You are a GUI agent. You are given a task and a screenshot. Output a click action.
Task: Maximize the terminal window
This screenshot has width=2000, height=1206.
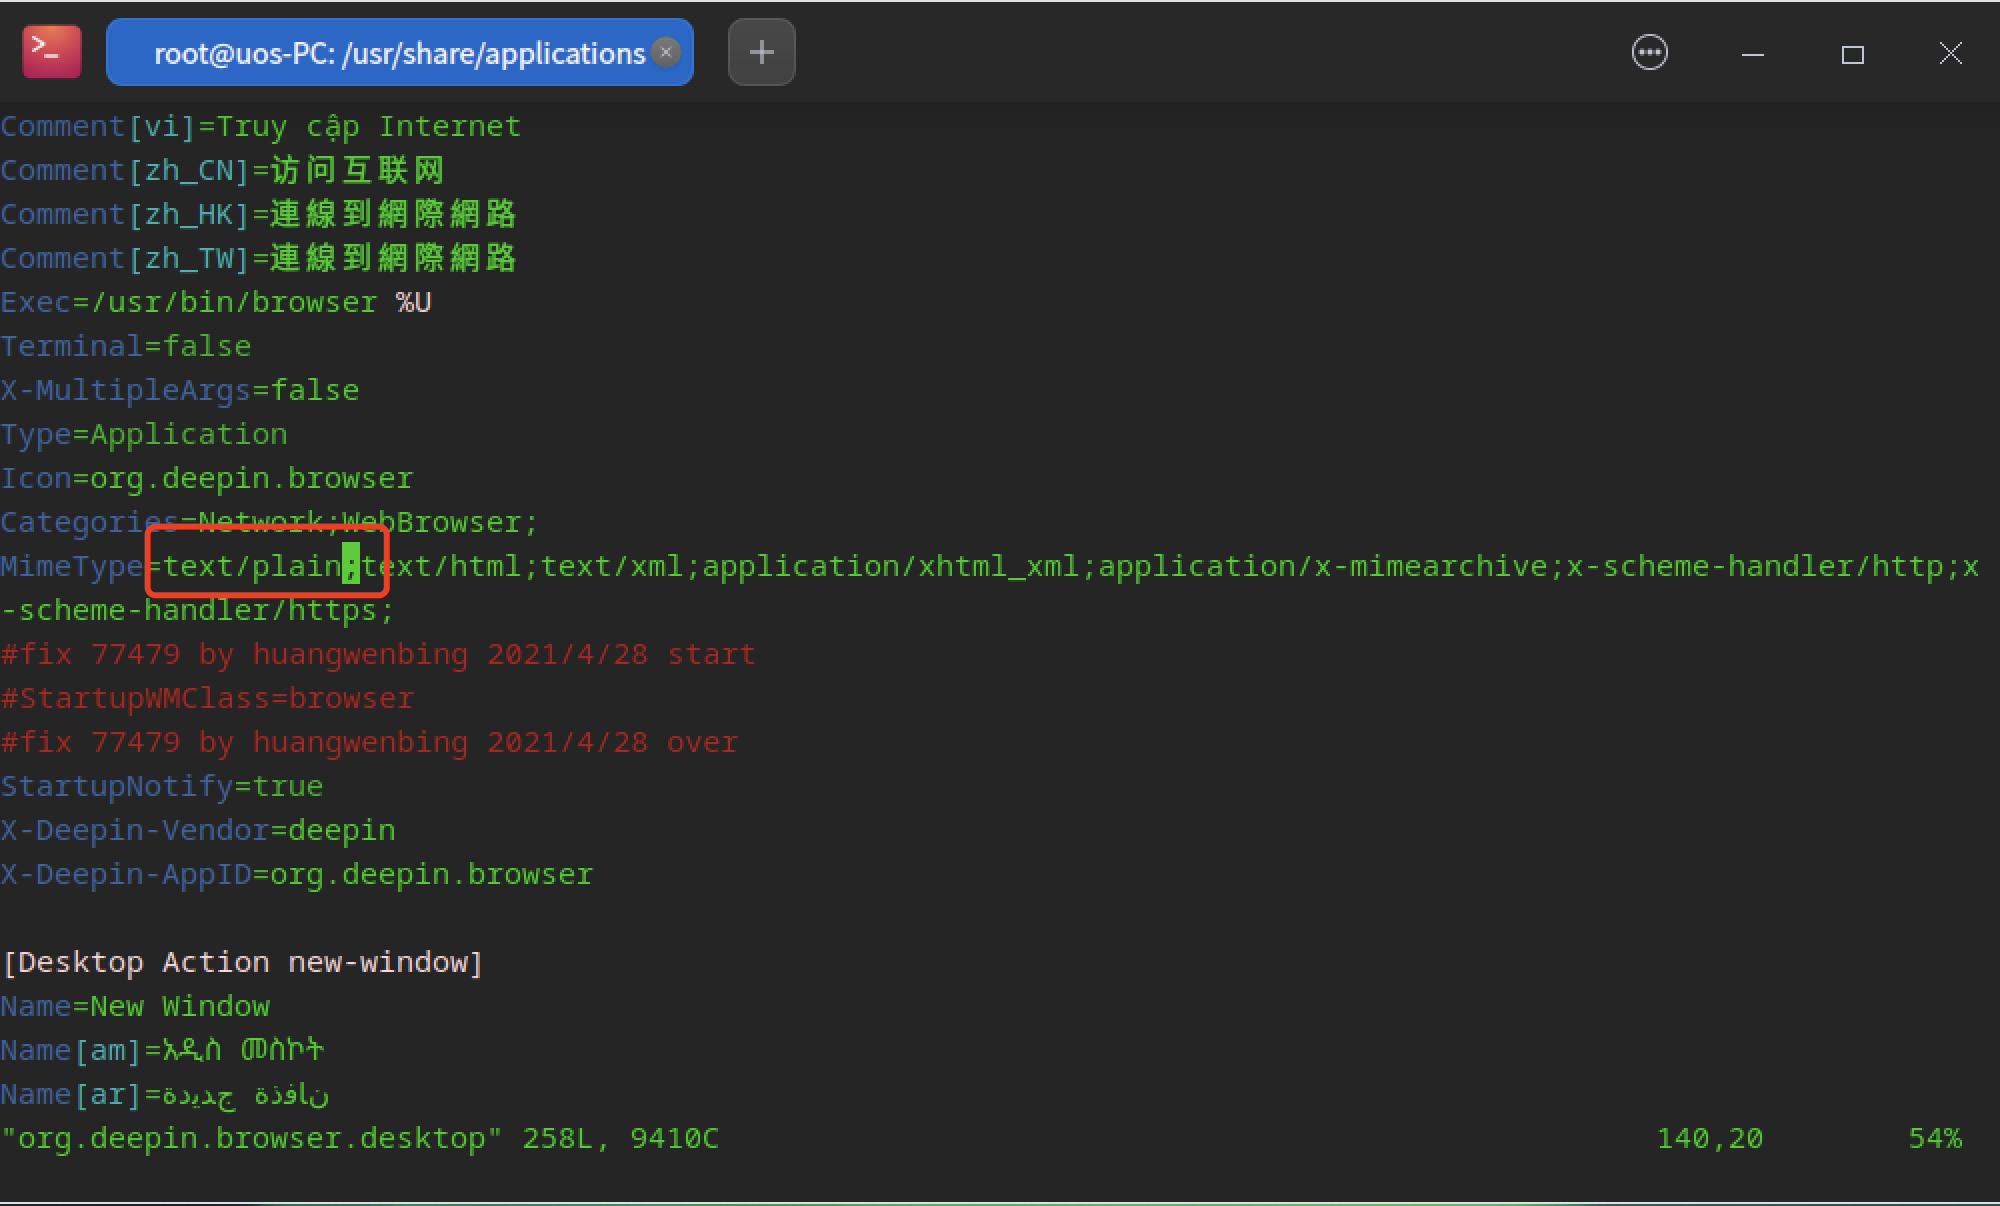click(x=1852, y=54)
